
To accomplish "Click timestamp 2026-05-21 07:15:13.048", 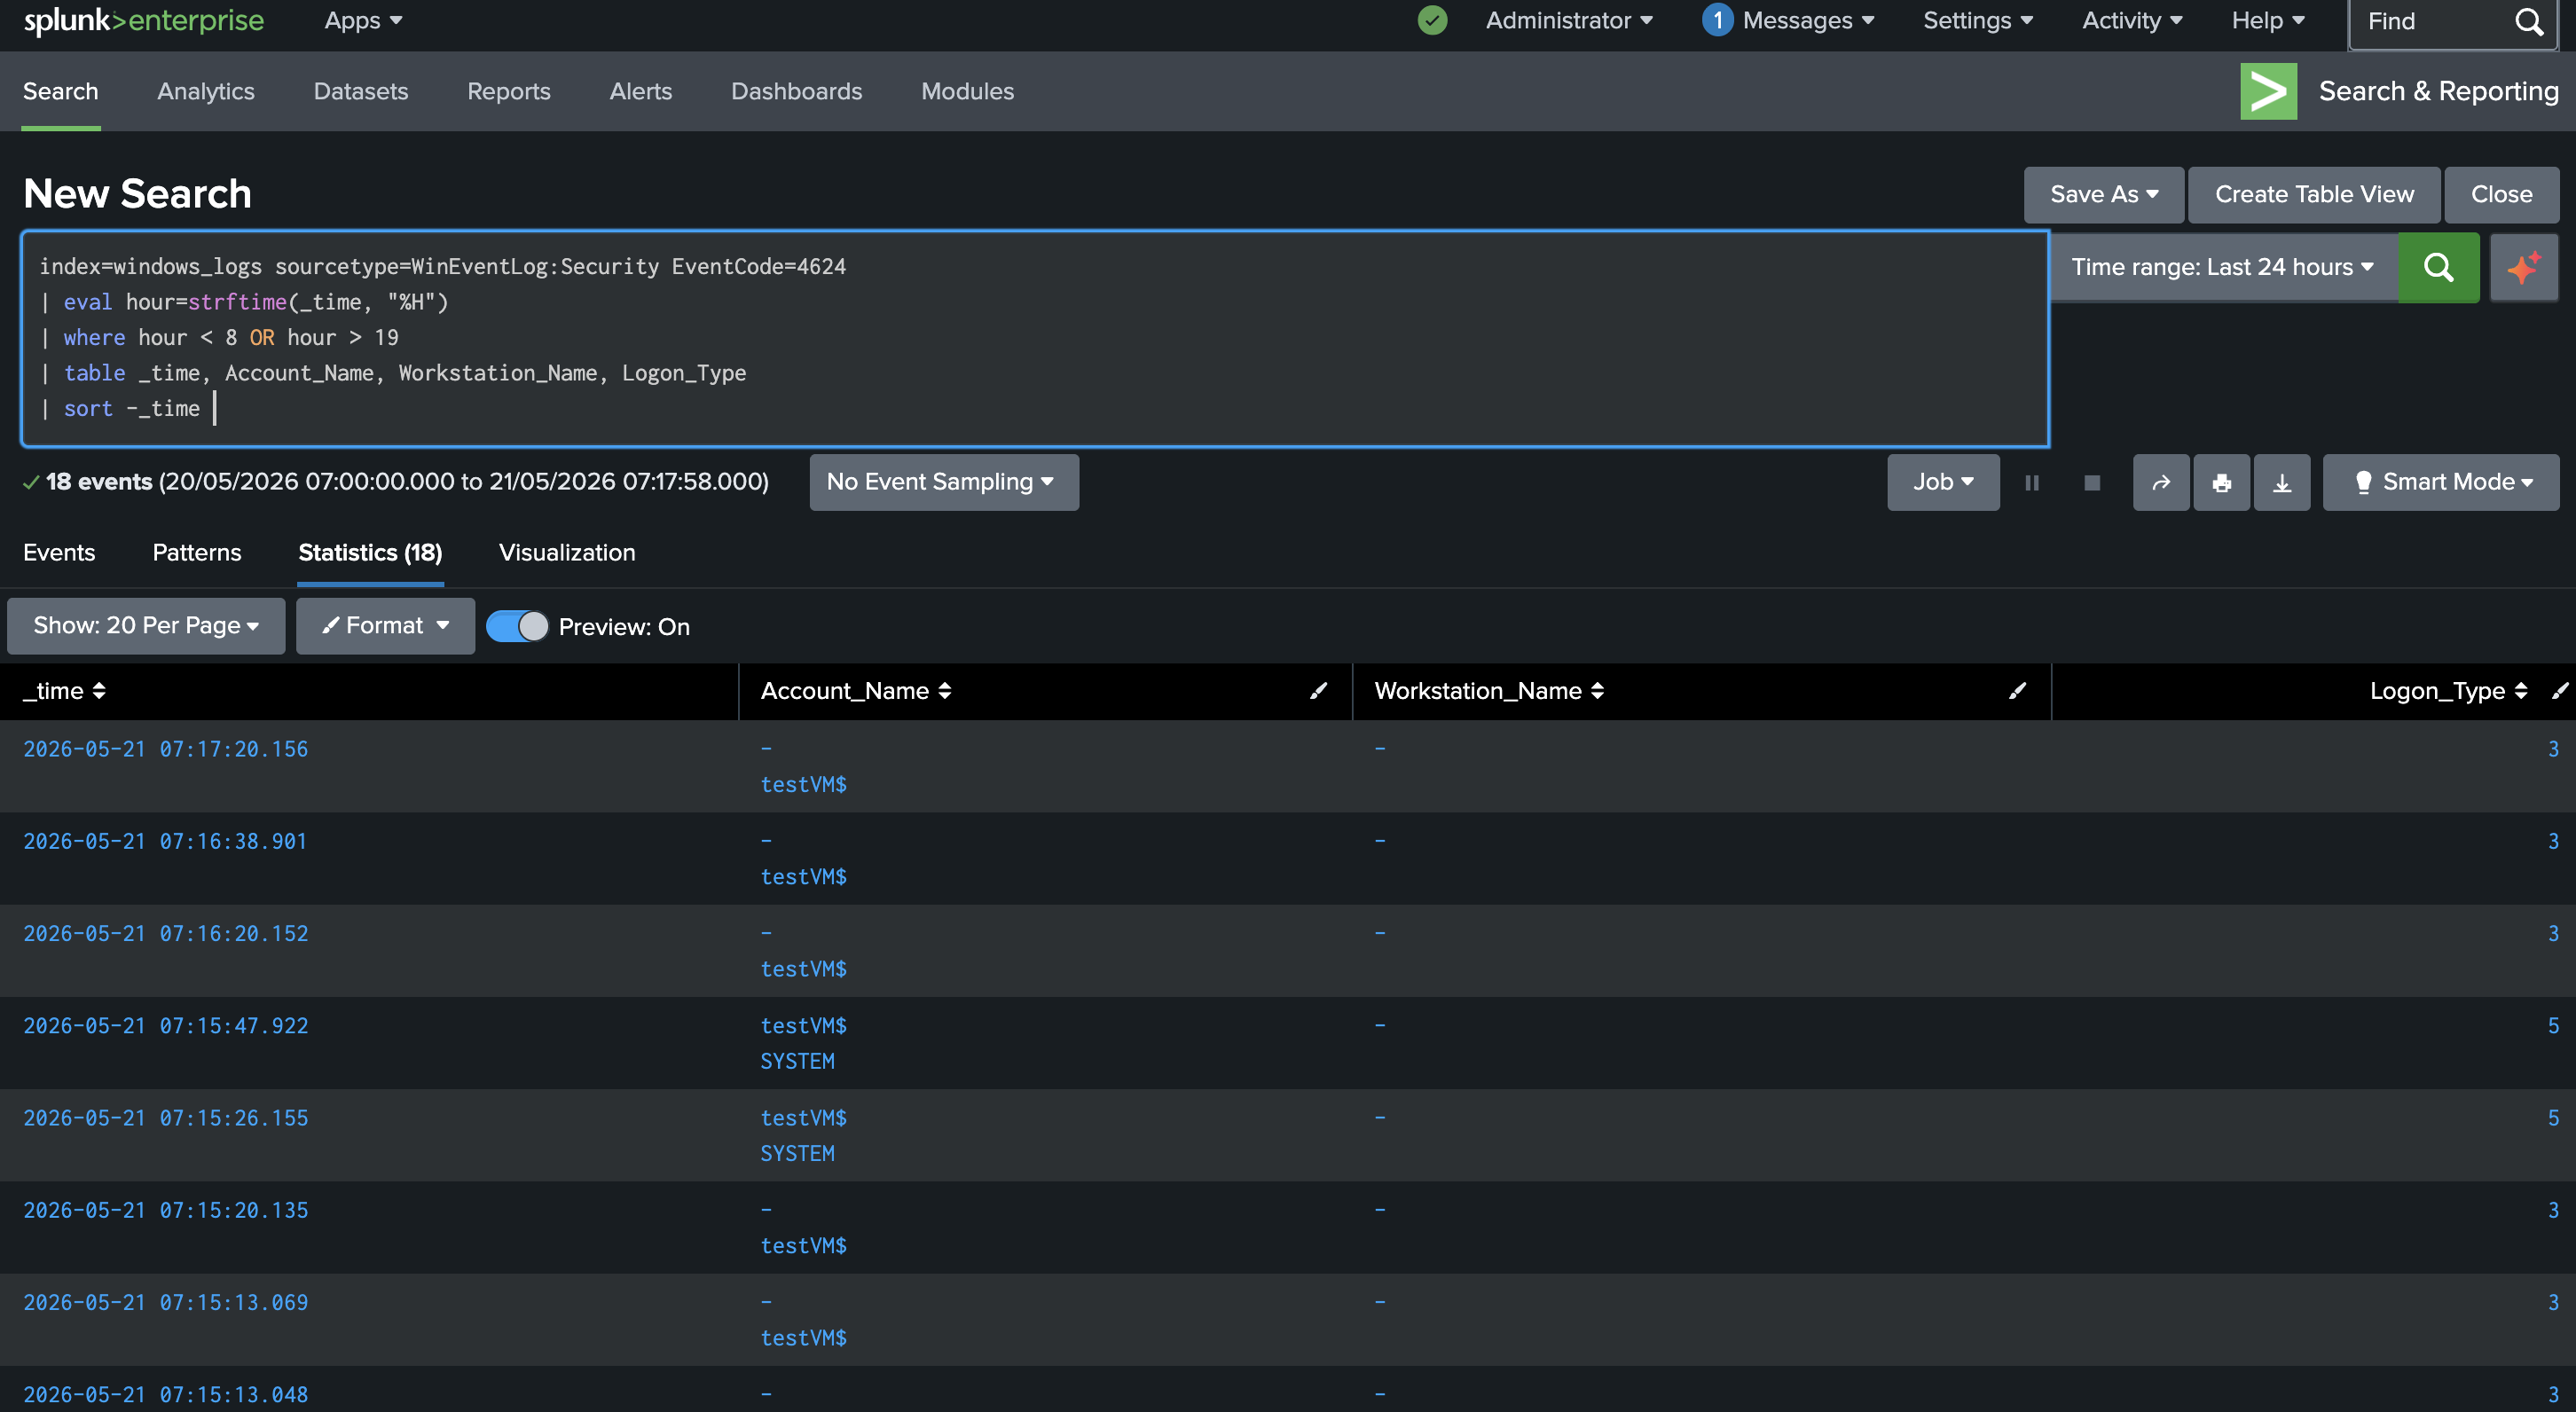I will (166, 1395).
